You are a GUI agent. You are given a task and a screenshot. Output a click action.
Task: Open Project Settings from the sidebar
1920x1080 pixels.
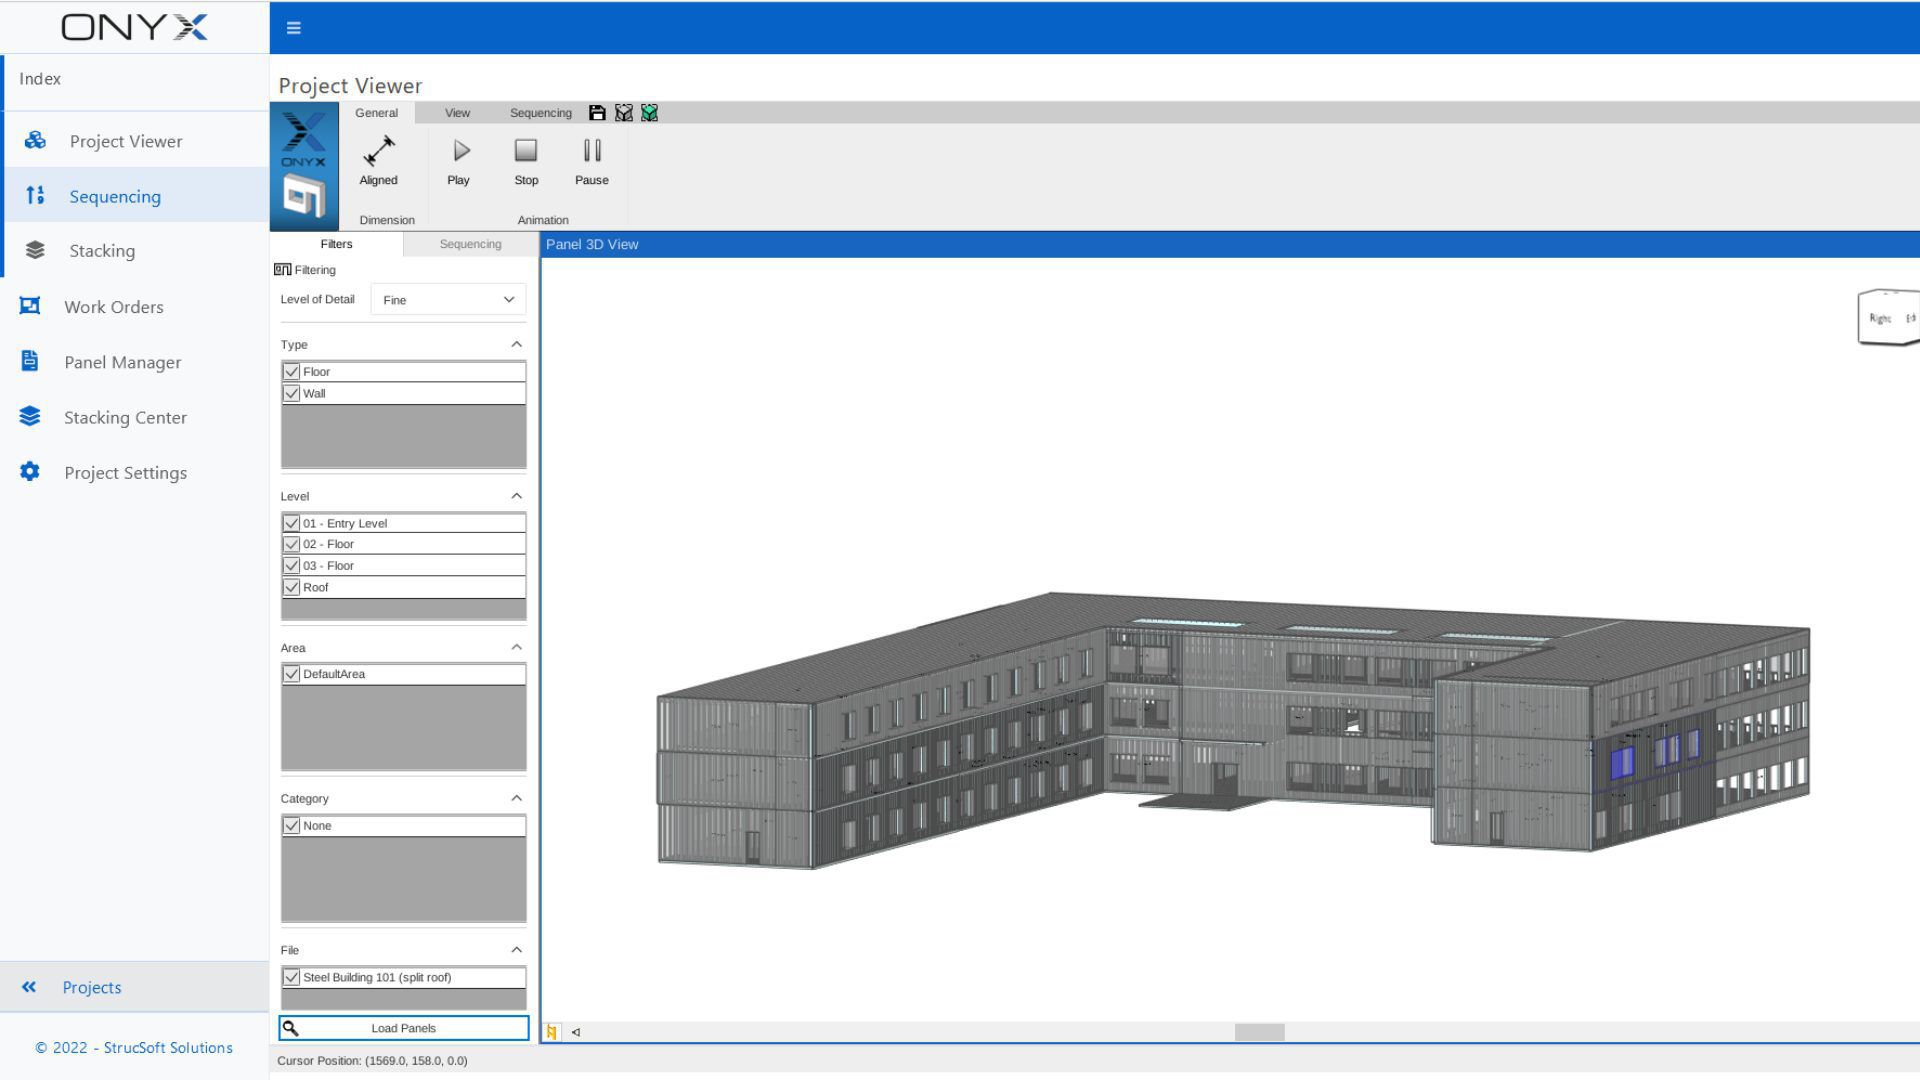click(x=126, y=472)
